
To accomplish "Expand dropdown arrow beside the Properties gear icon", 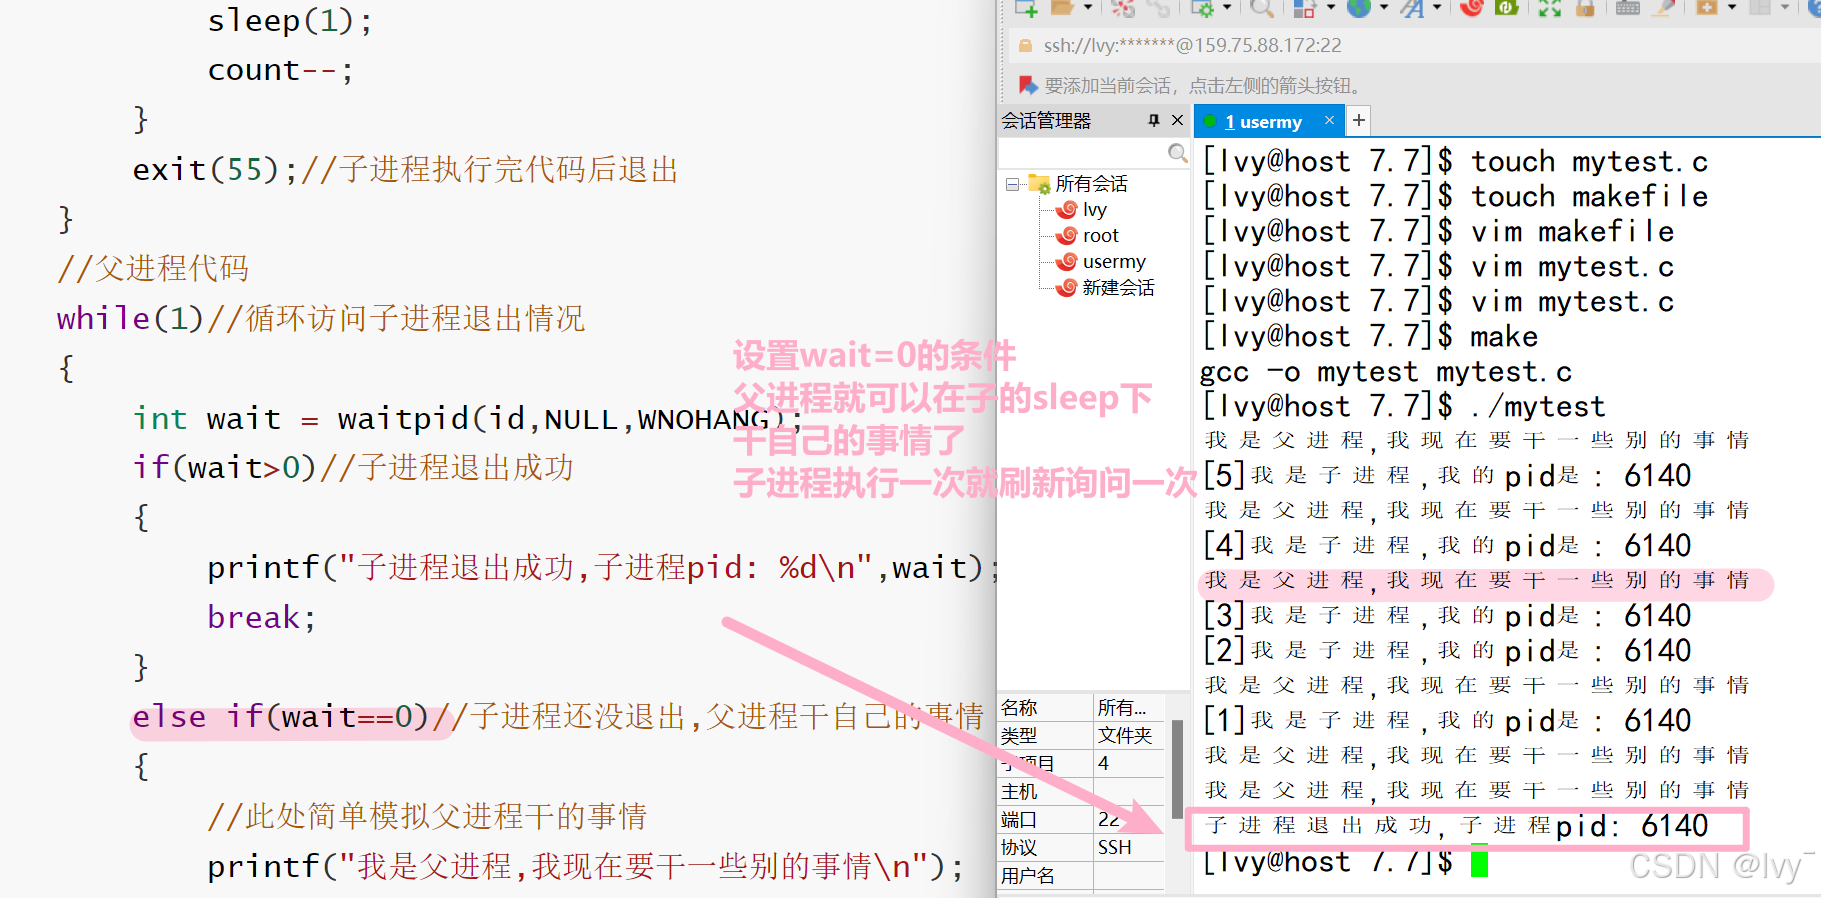I will pos(1226,8).
